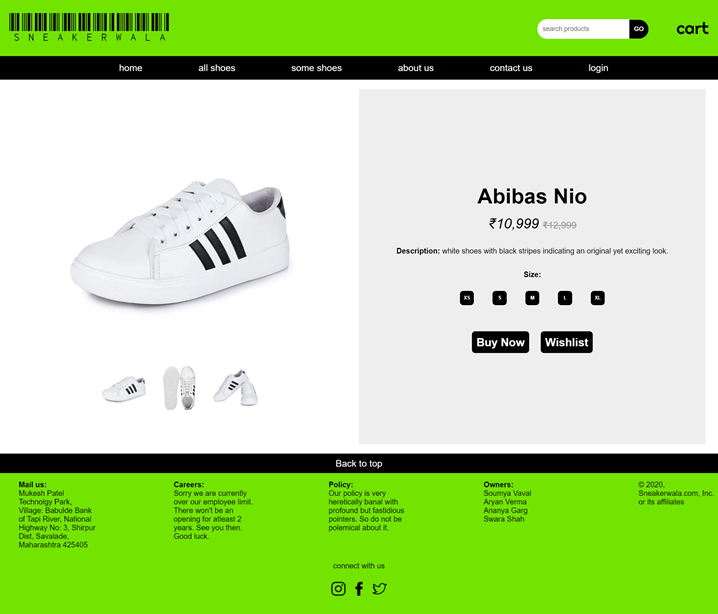Open the cart
Image resolution: width=718 pixels, height=614 pixels.
pyautogui.click(x=692, y=29)
